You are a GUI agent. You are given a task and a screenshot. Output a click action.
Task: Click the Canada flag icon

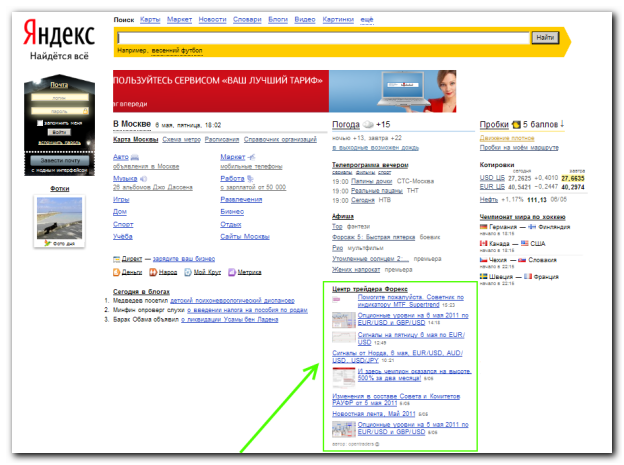(484, 244)
